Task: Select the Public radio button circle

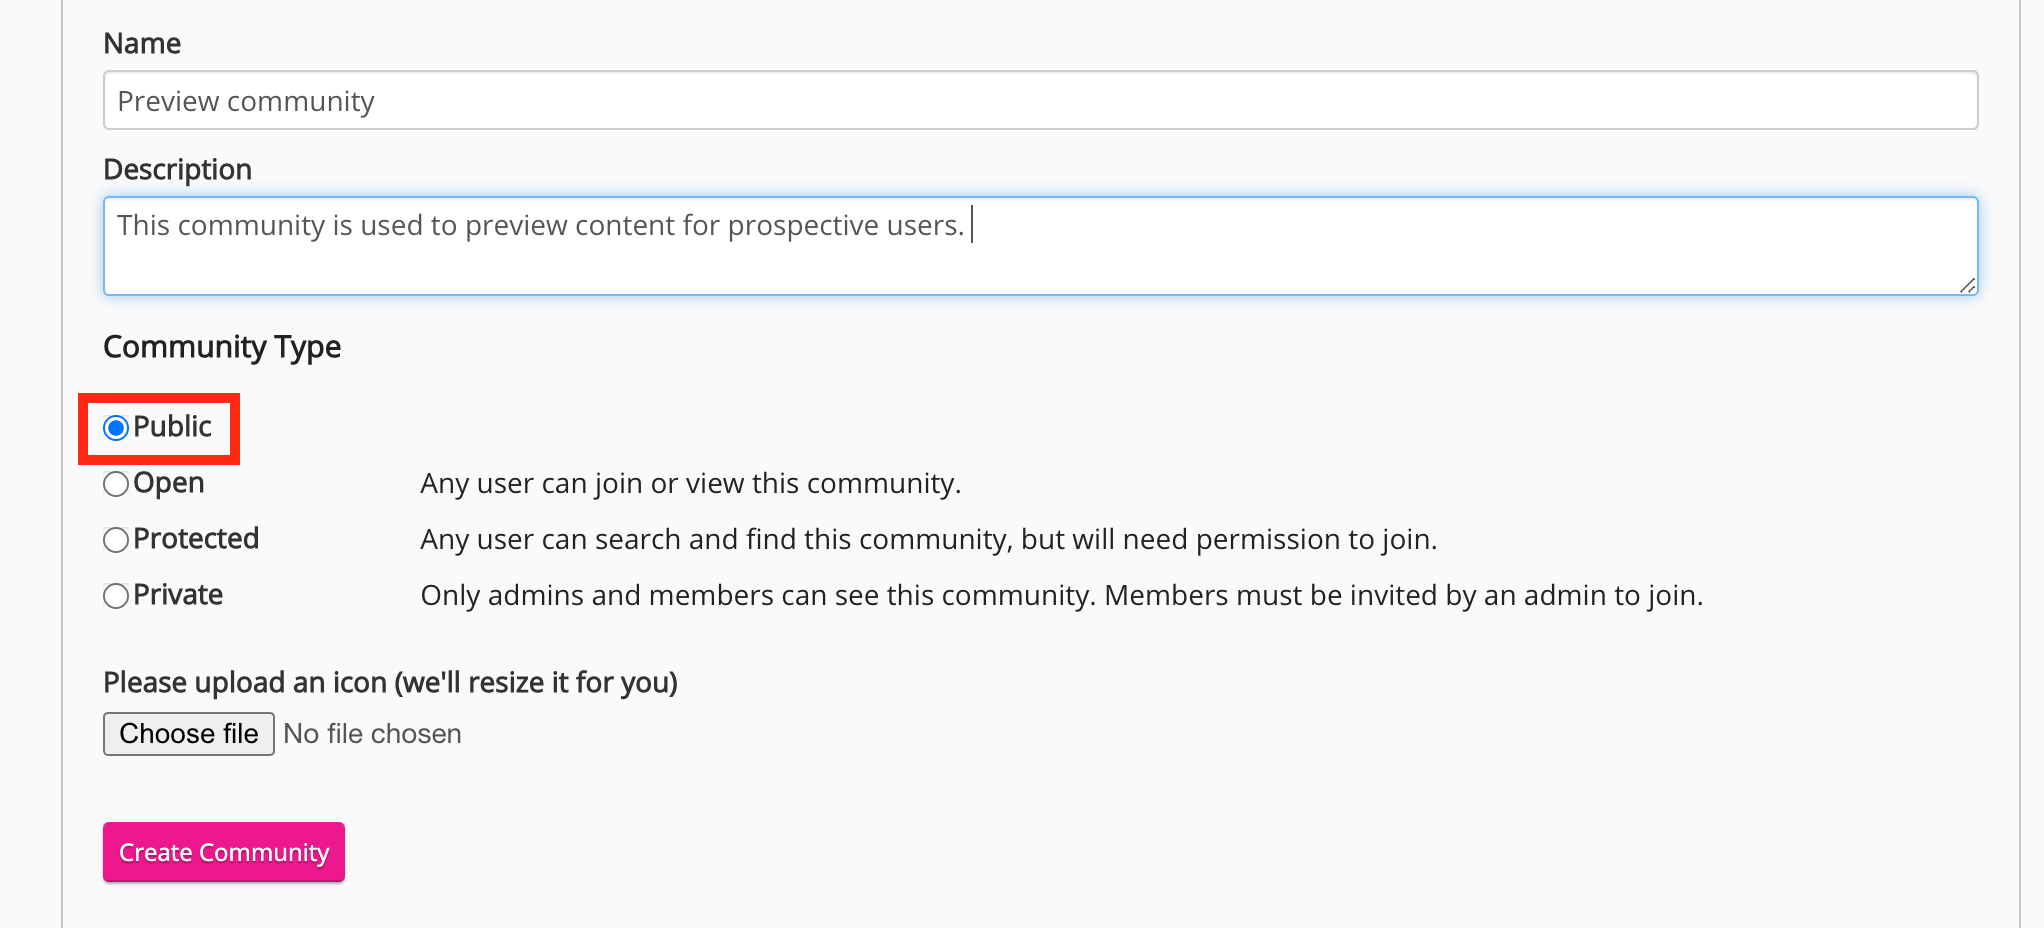Action: pos(116,428)
